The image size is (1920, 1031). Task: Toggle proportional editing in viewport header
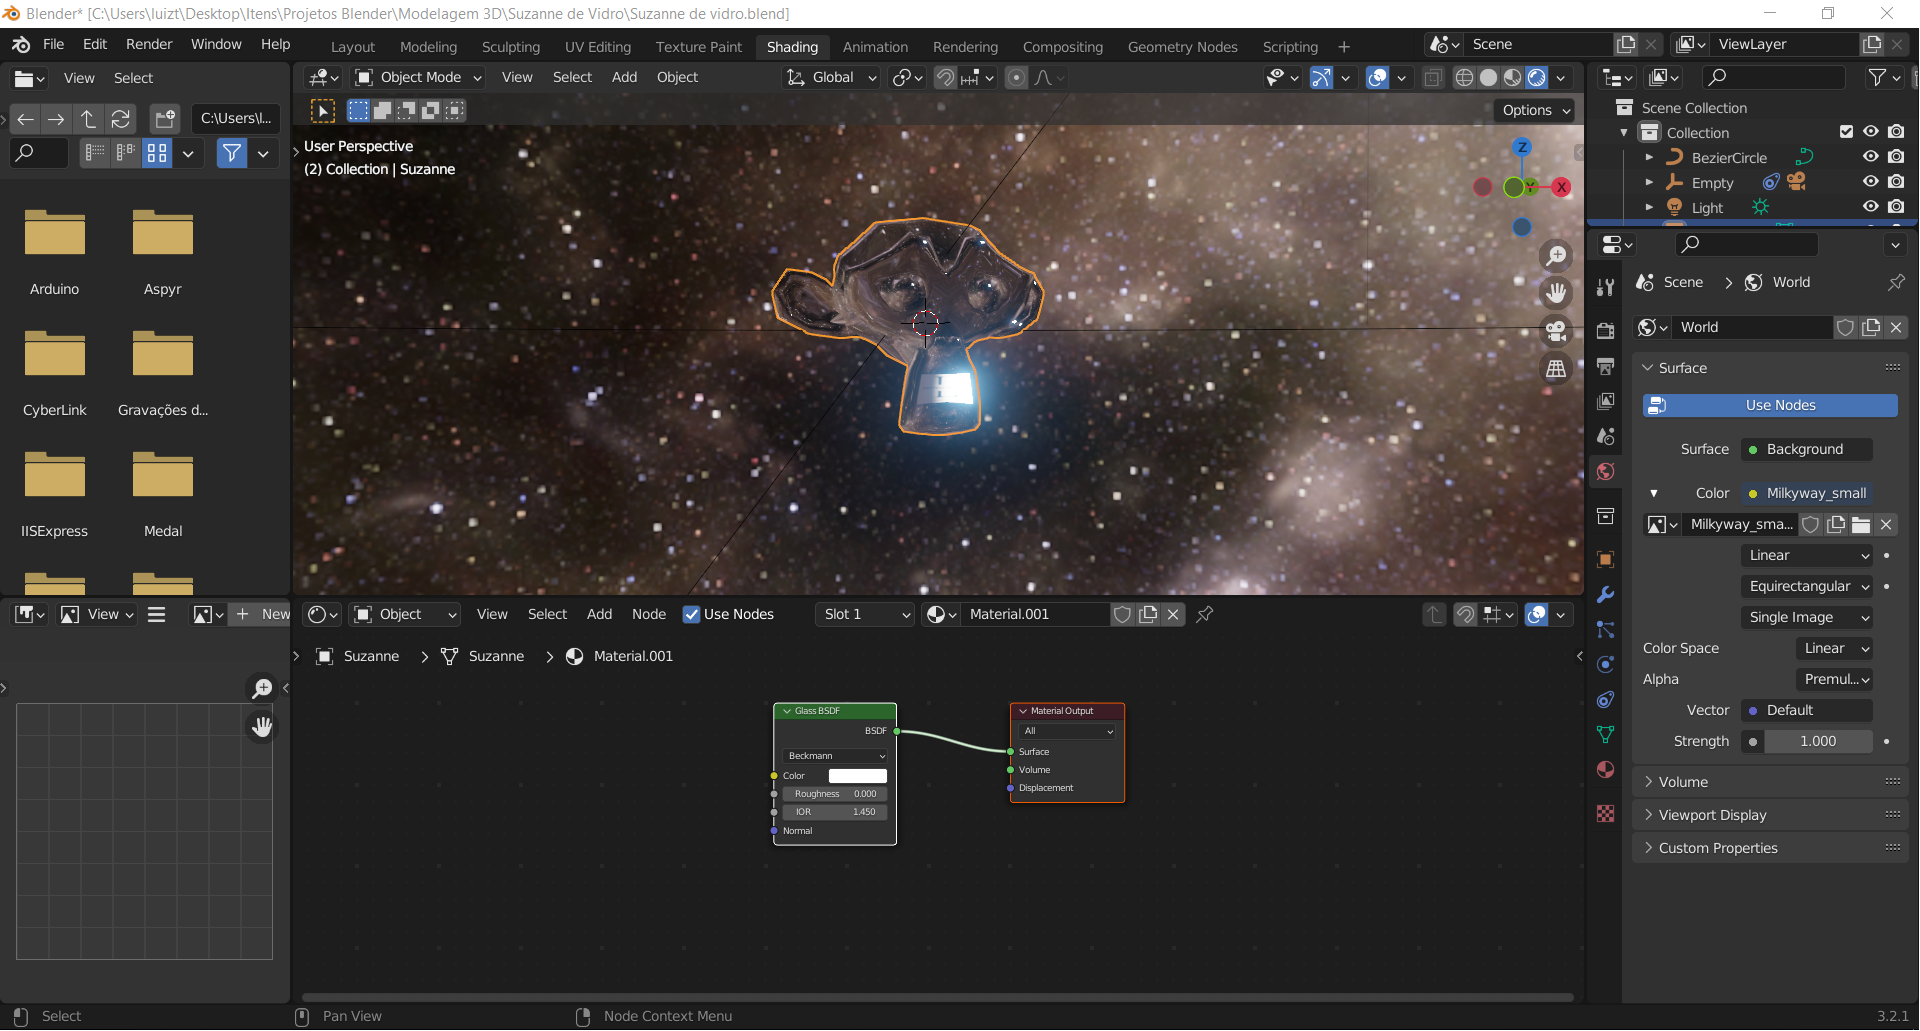[x=1016, y=78]
